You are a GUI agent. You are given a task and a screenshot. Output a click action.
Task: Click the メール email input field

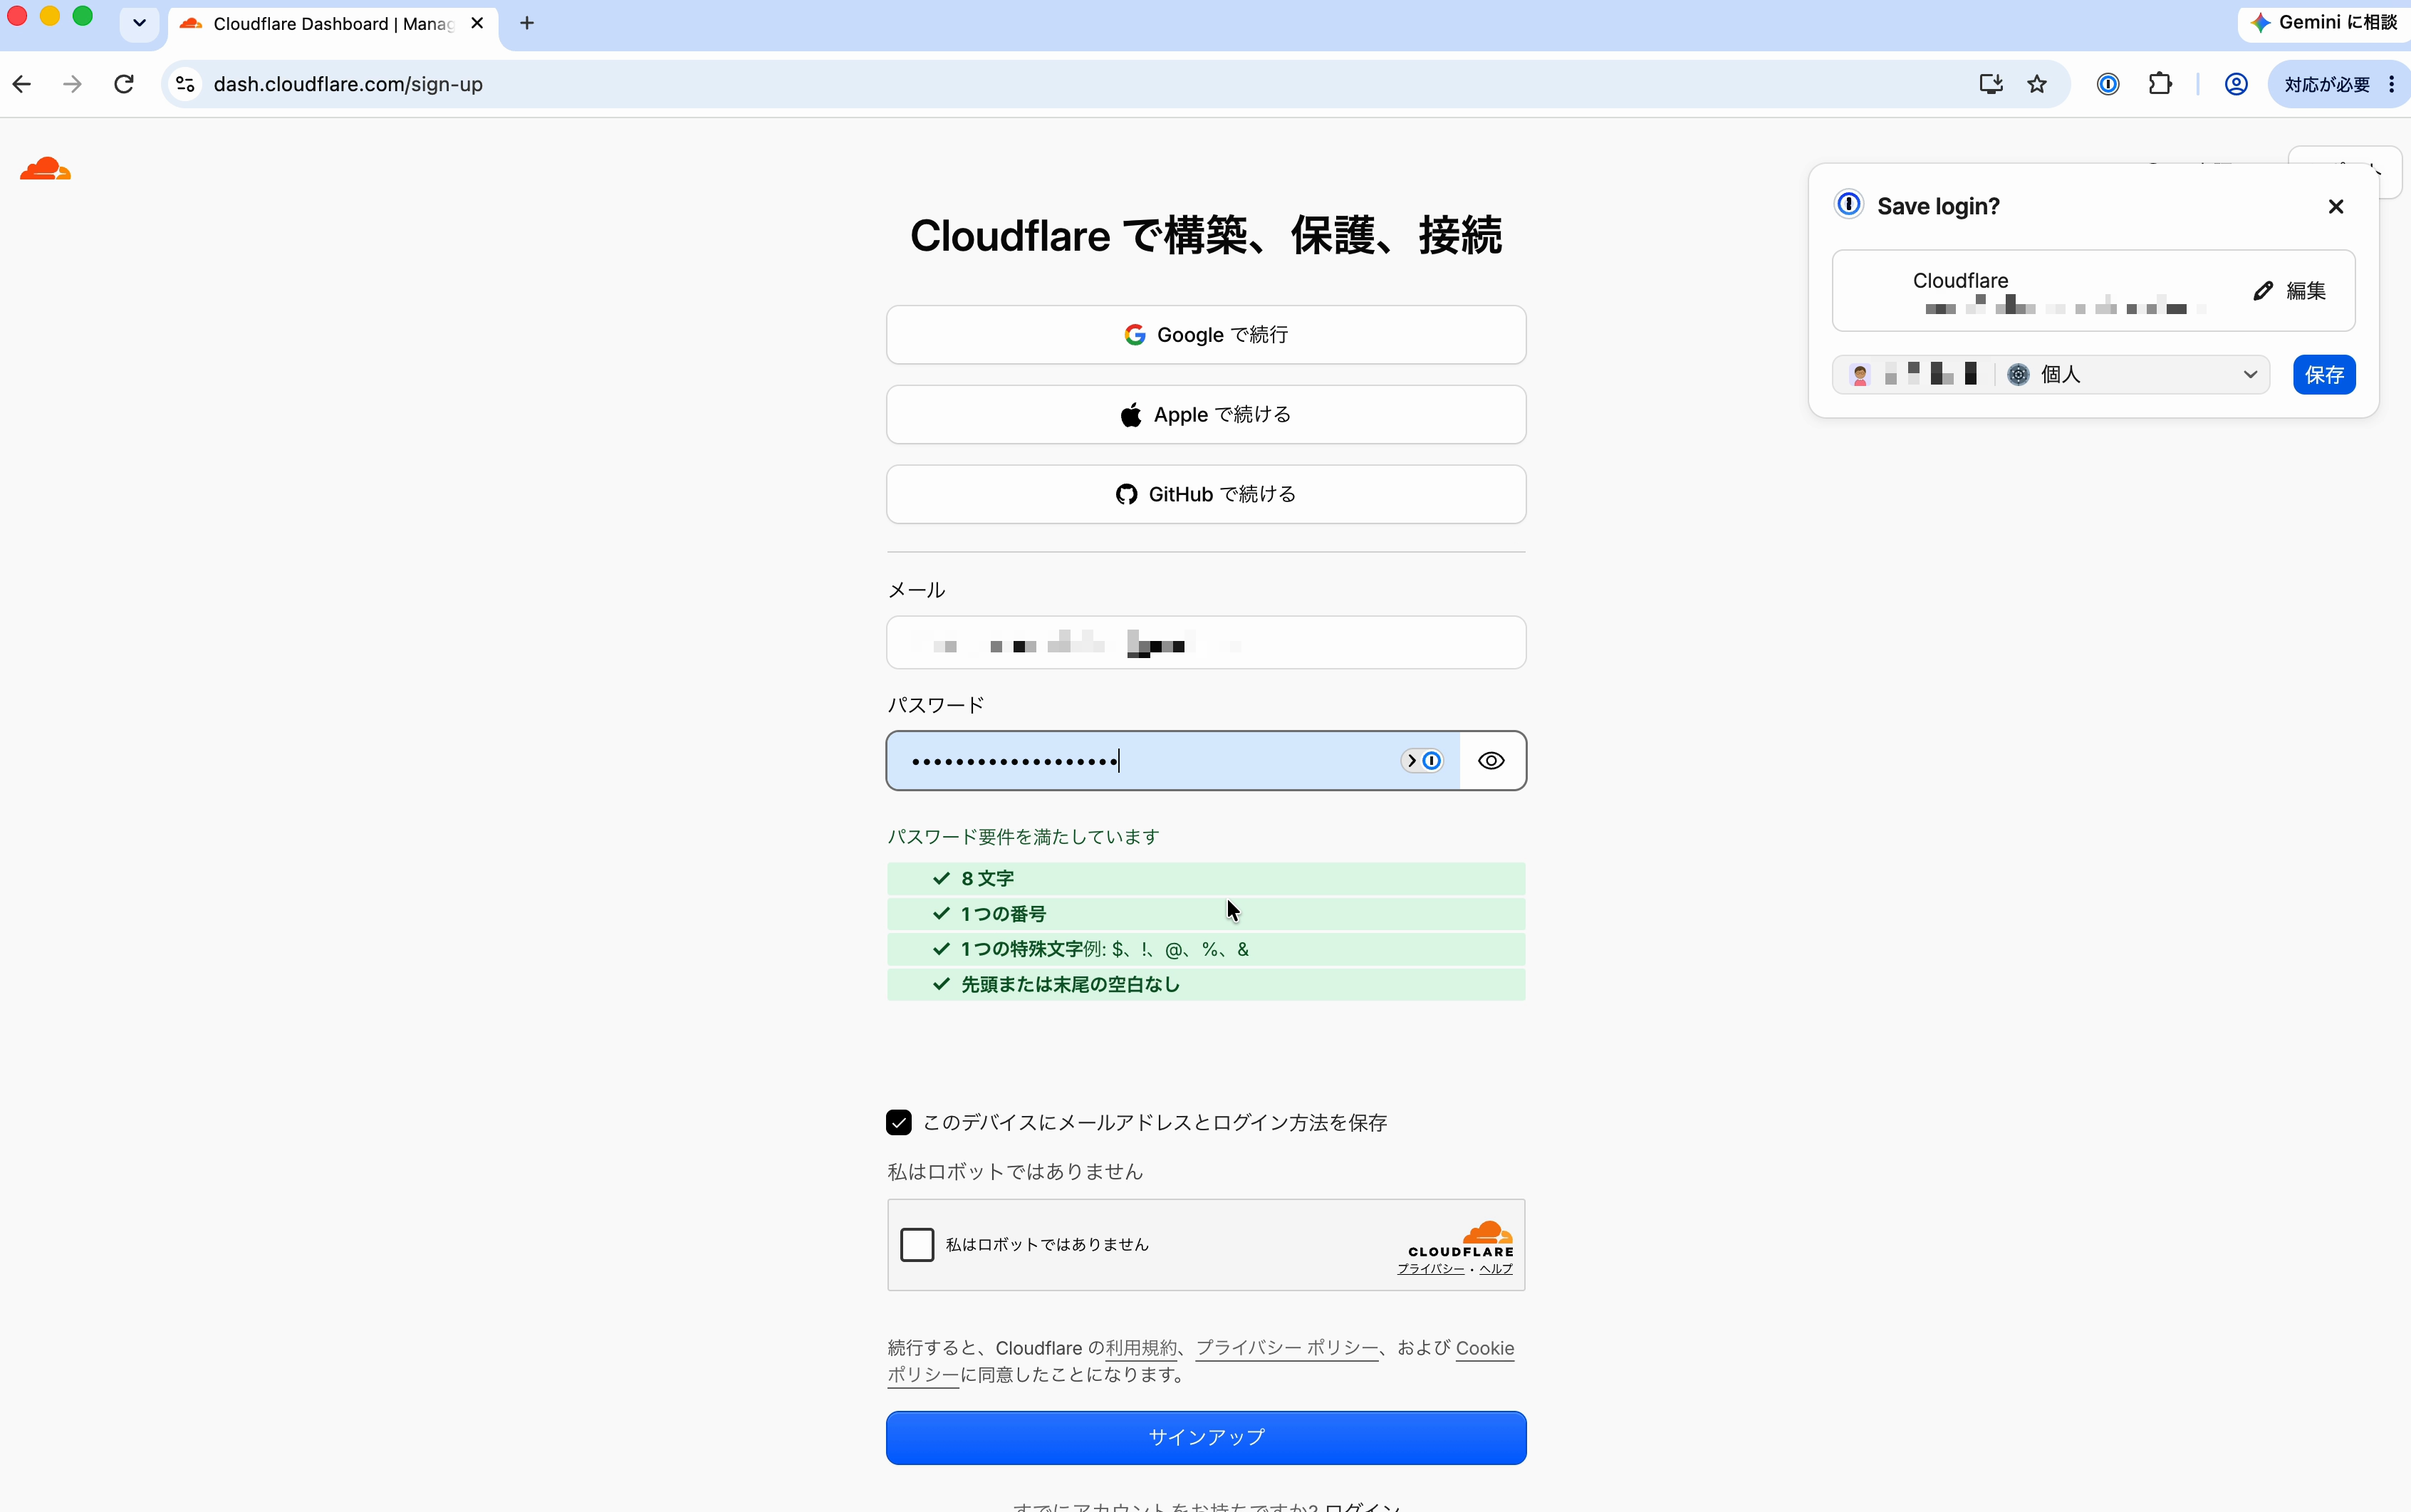[1206, 643]
